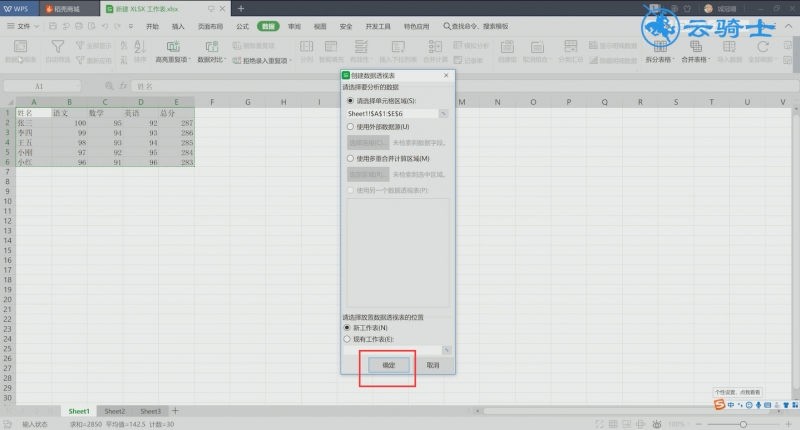Switch to the Sheet2 tab
The height and width of the screenshot is (430, 800).
pos(115,411)
